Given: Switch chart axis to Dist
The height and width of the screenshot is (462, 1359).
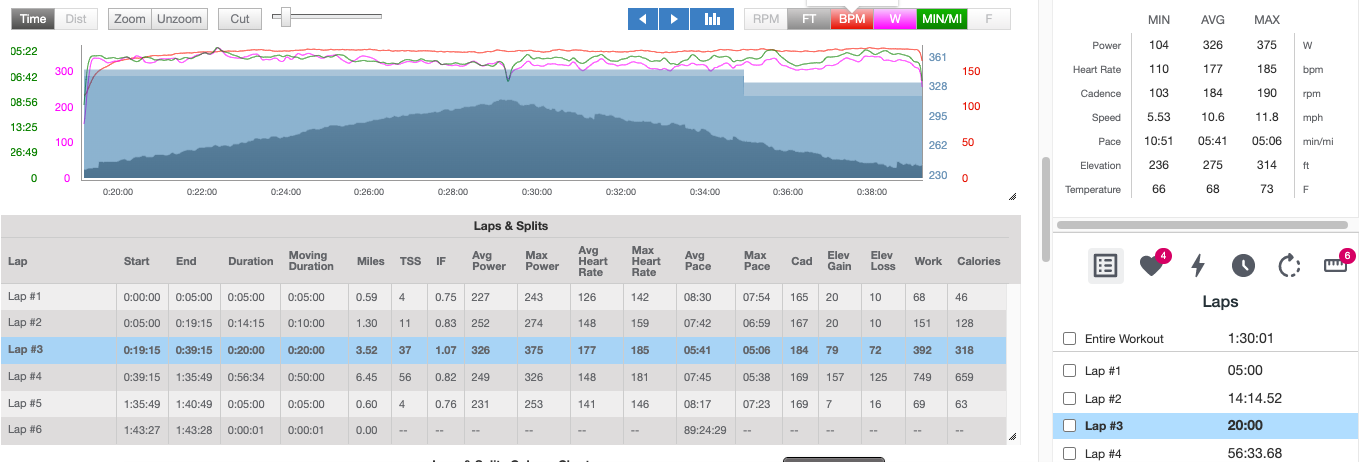Looking at the screenshot, I should tap(76, 19).
